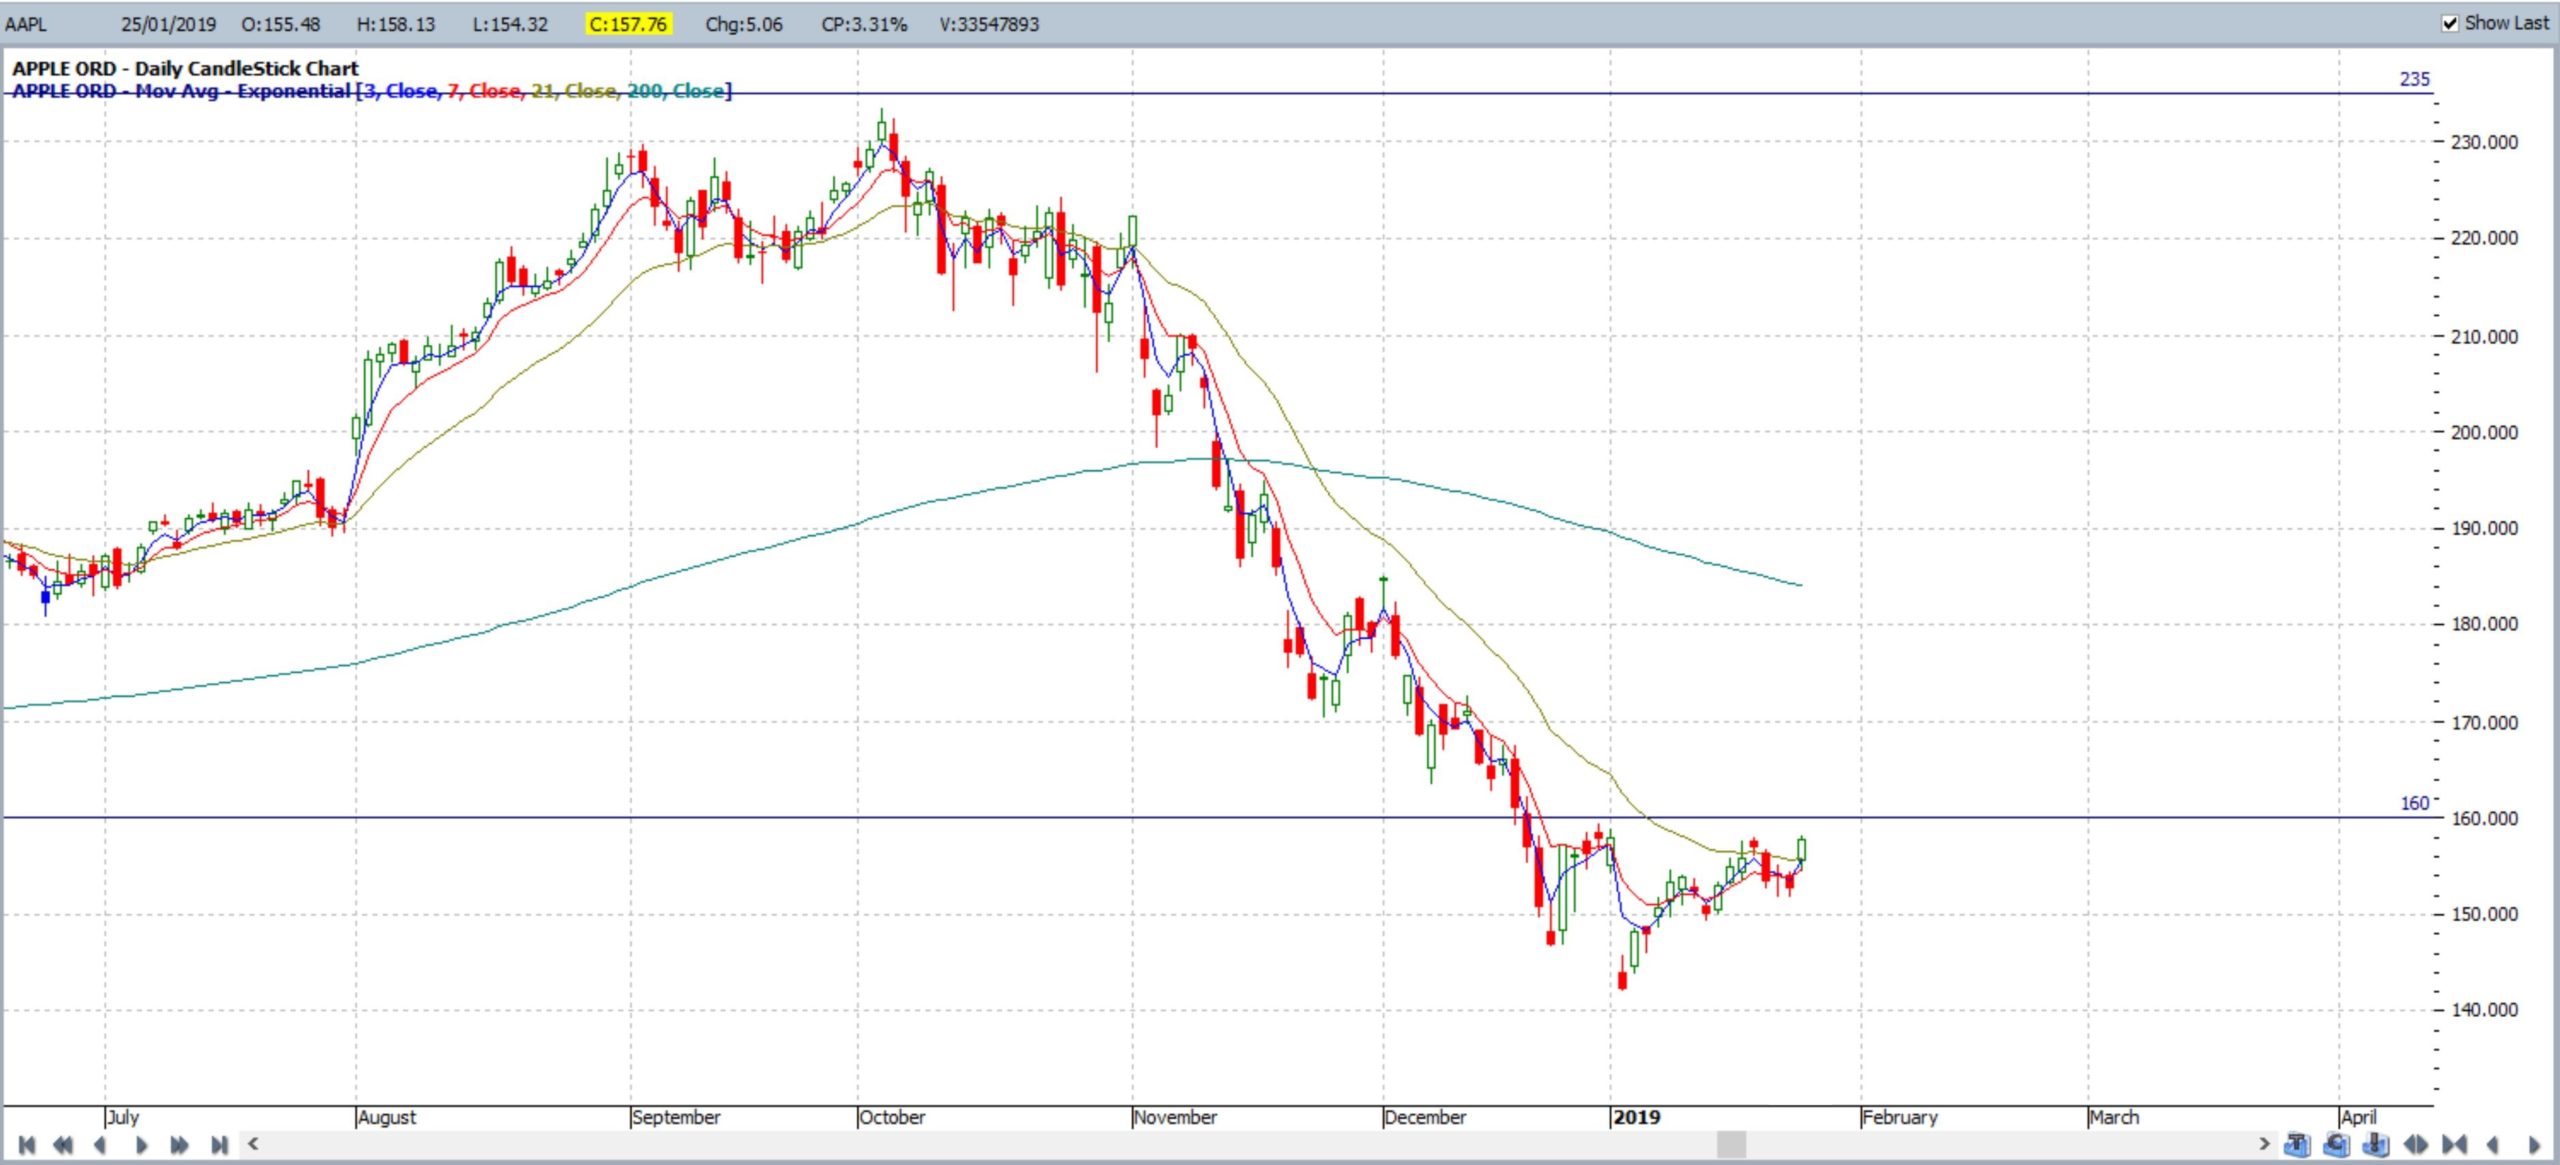This screenshot has width=2560, height=1165.
Task: Click the December label on time axis
Action: point(1425,1117)
